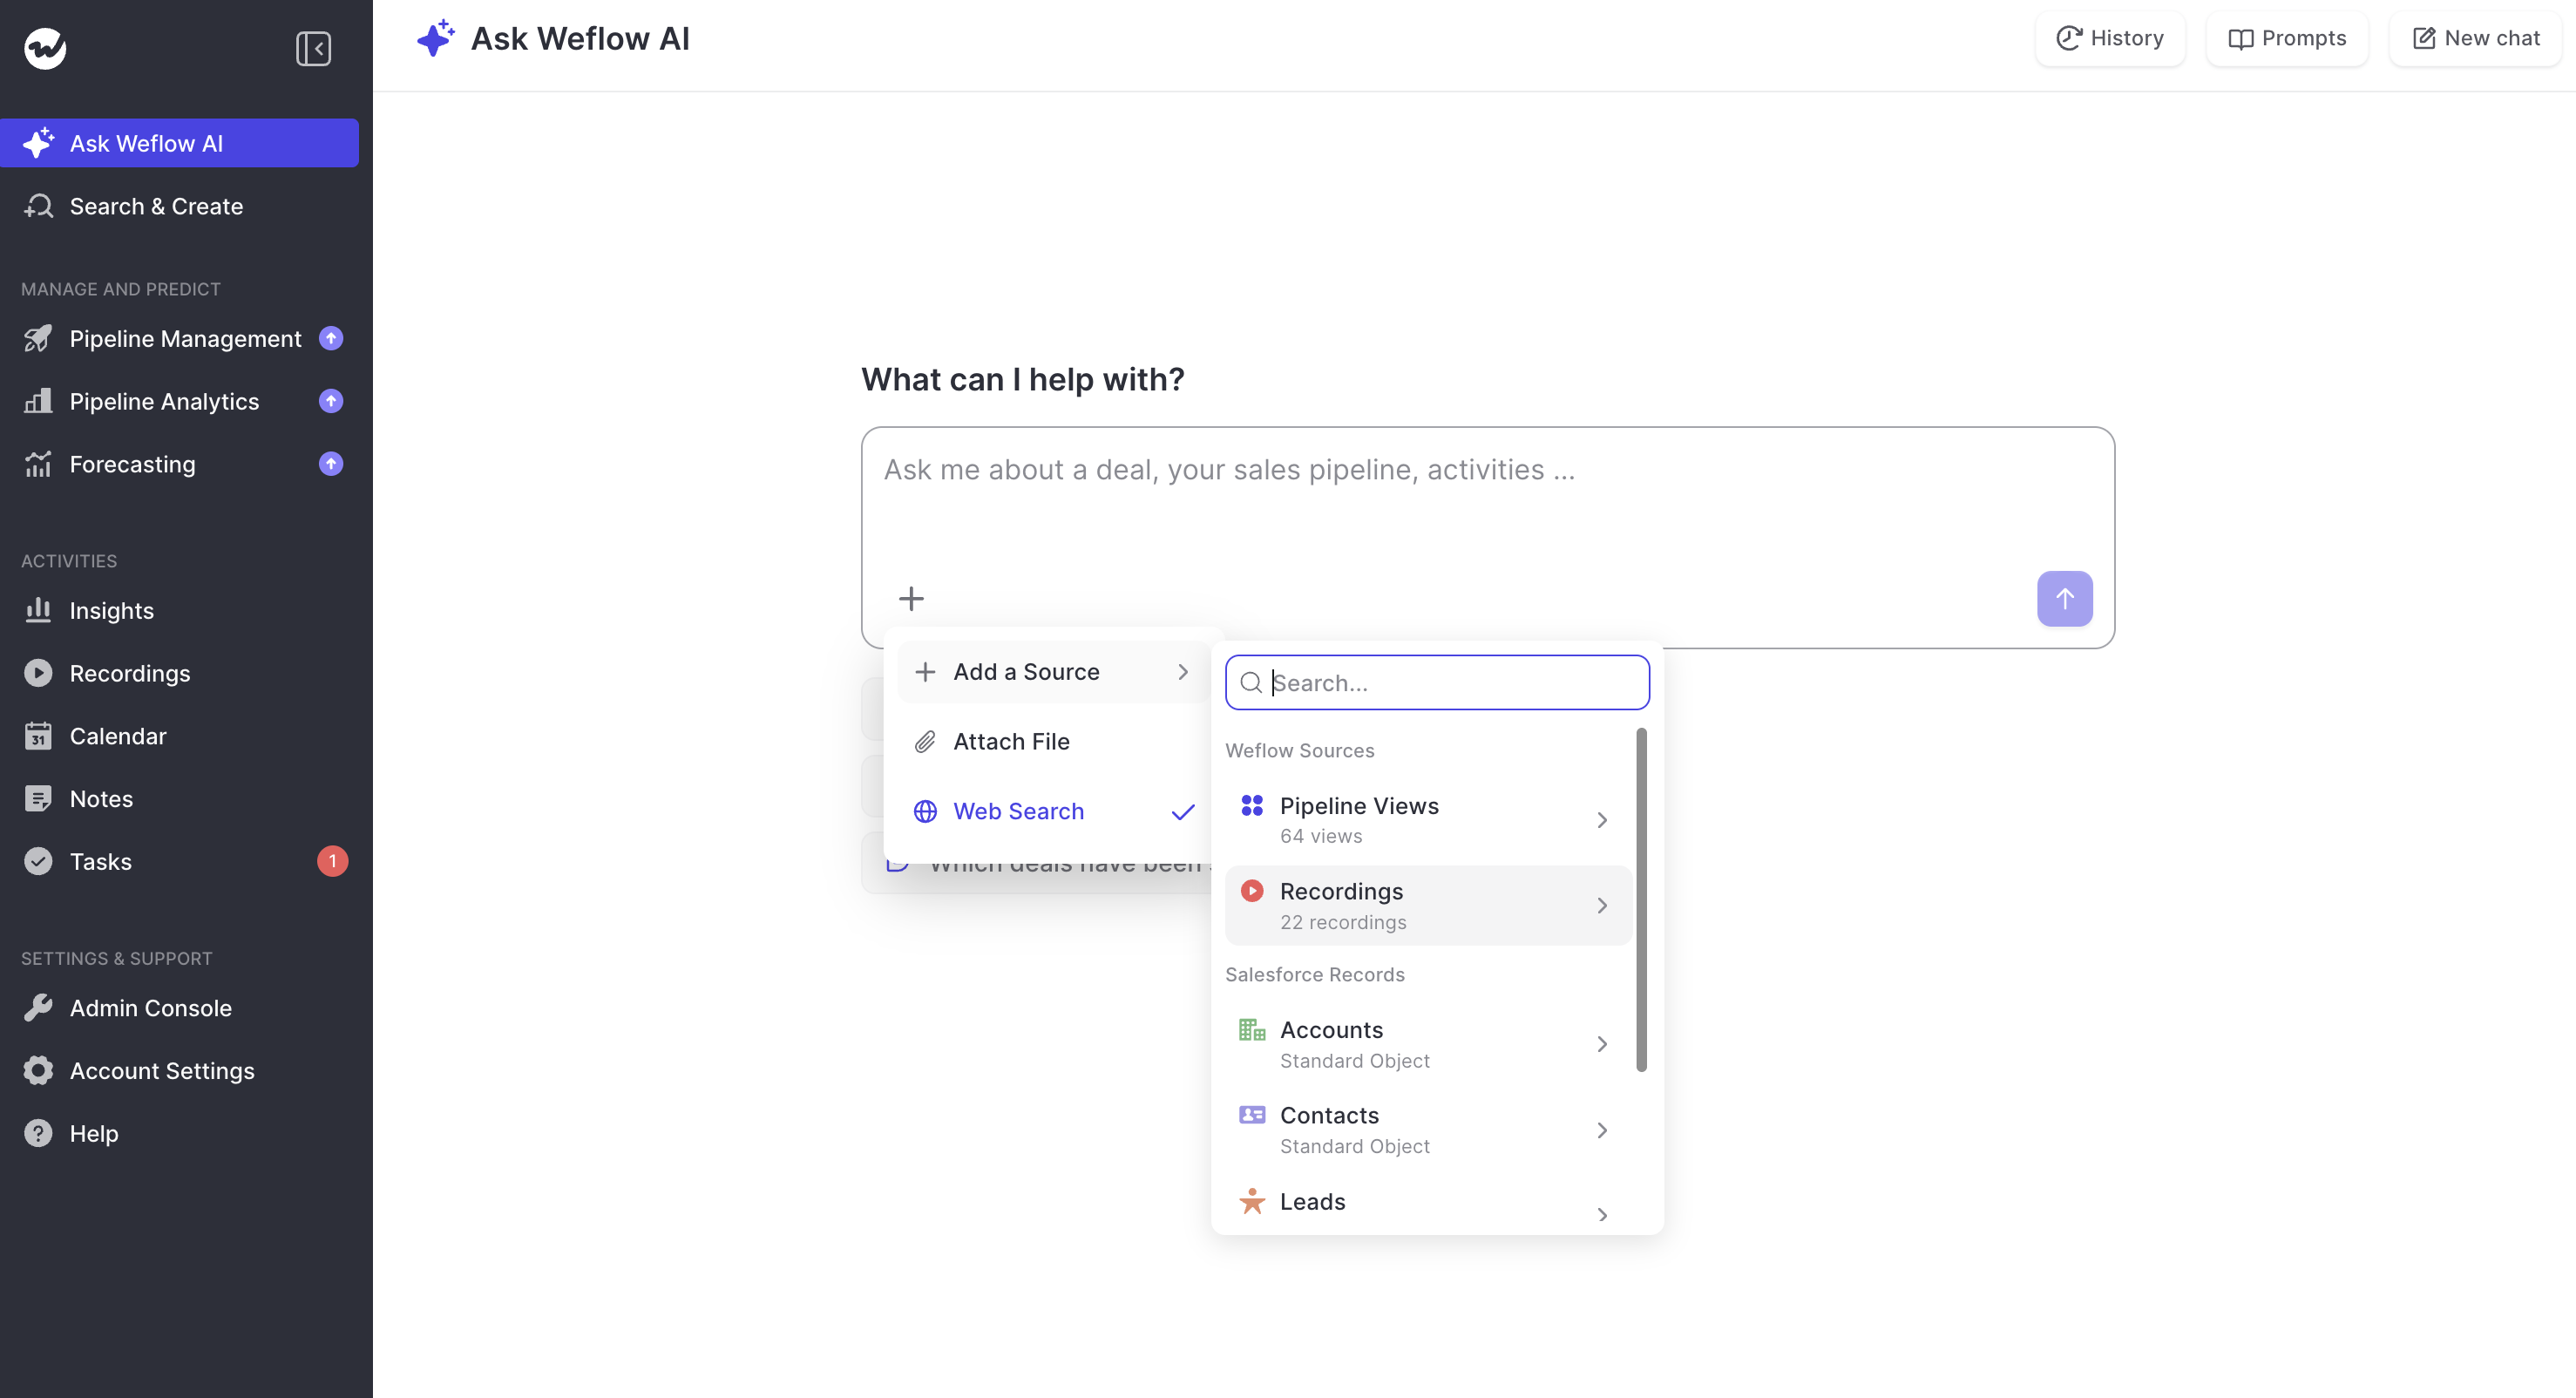Expand the Contacts chevron
The image size is (2576, 1398).
coord(1602,1130)
